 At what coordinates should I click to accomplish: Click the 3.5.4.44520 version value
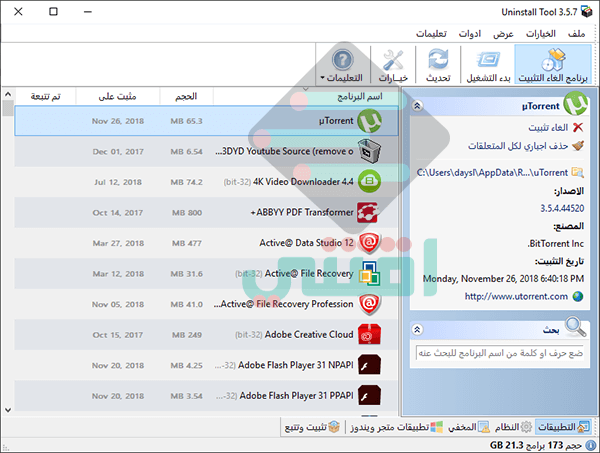562,208
